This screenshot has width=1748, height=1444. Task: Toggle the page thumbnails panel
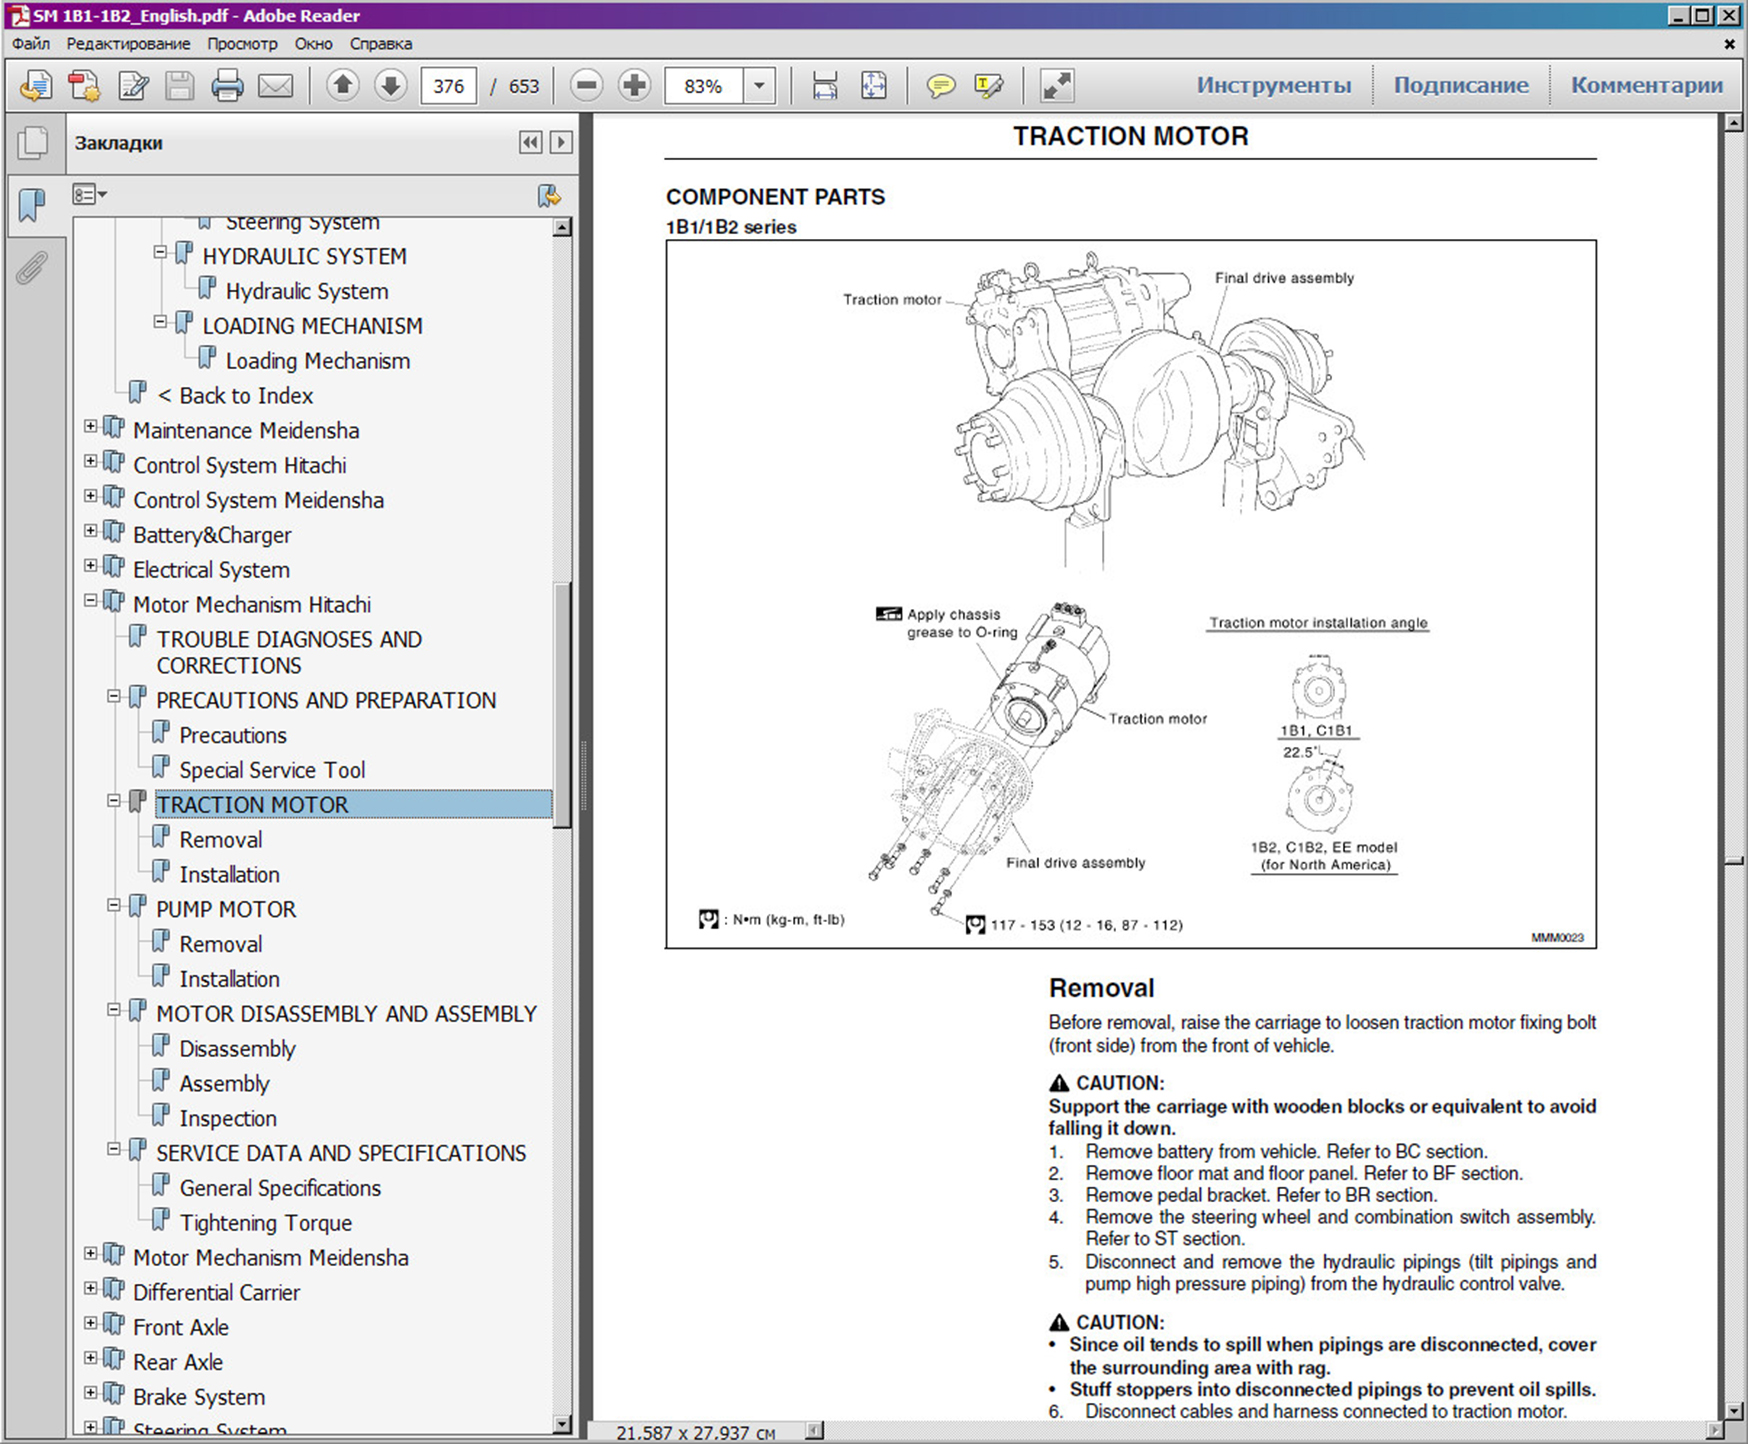32,143
